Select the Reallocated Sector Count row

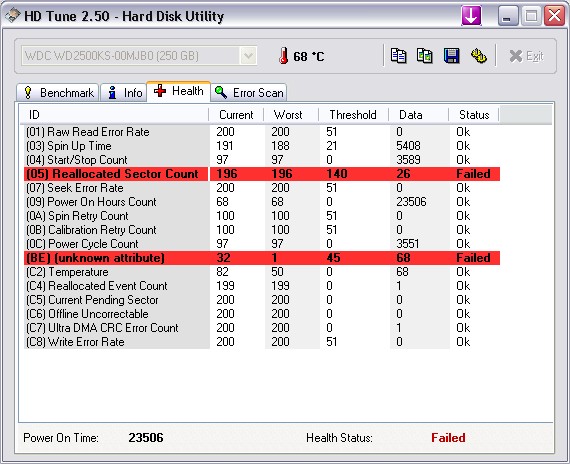coord(262,174)
